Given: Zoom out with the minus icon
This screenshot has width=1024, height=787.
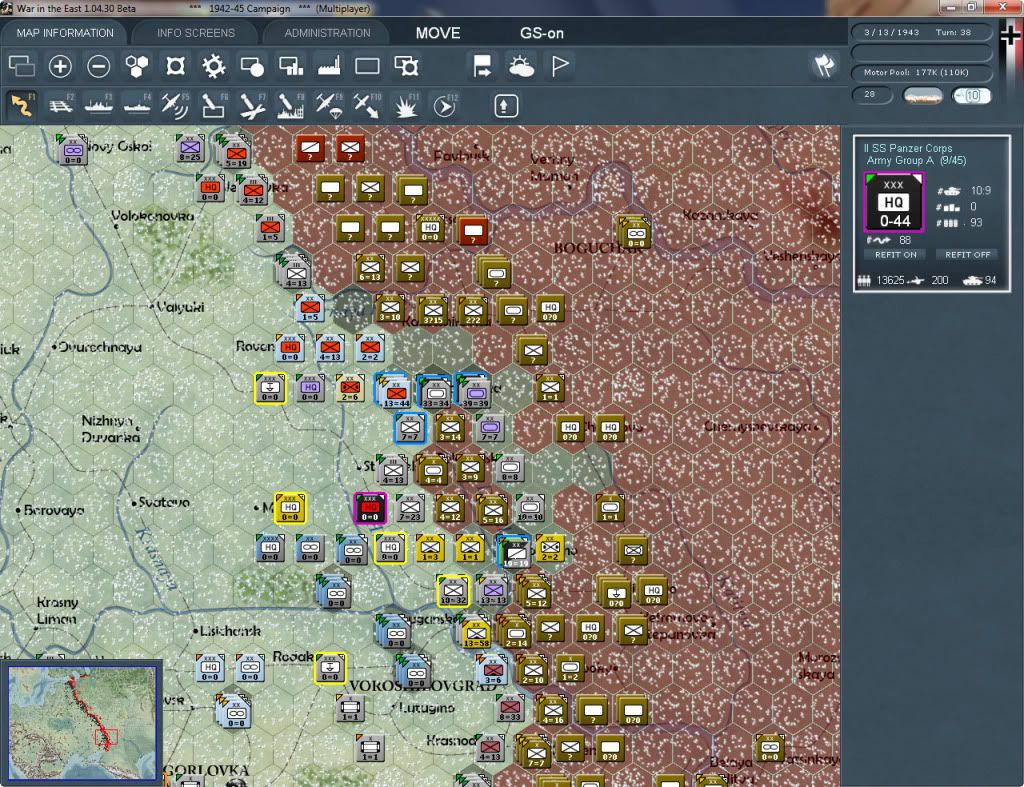Looking at the screenshot, I should point(99,66).
